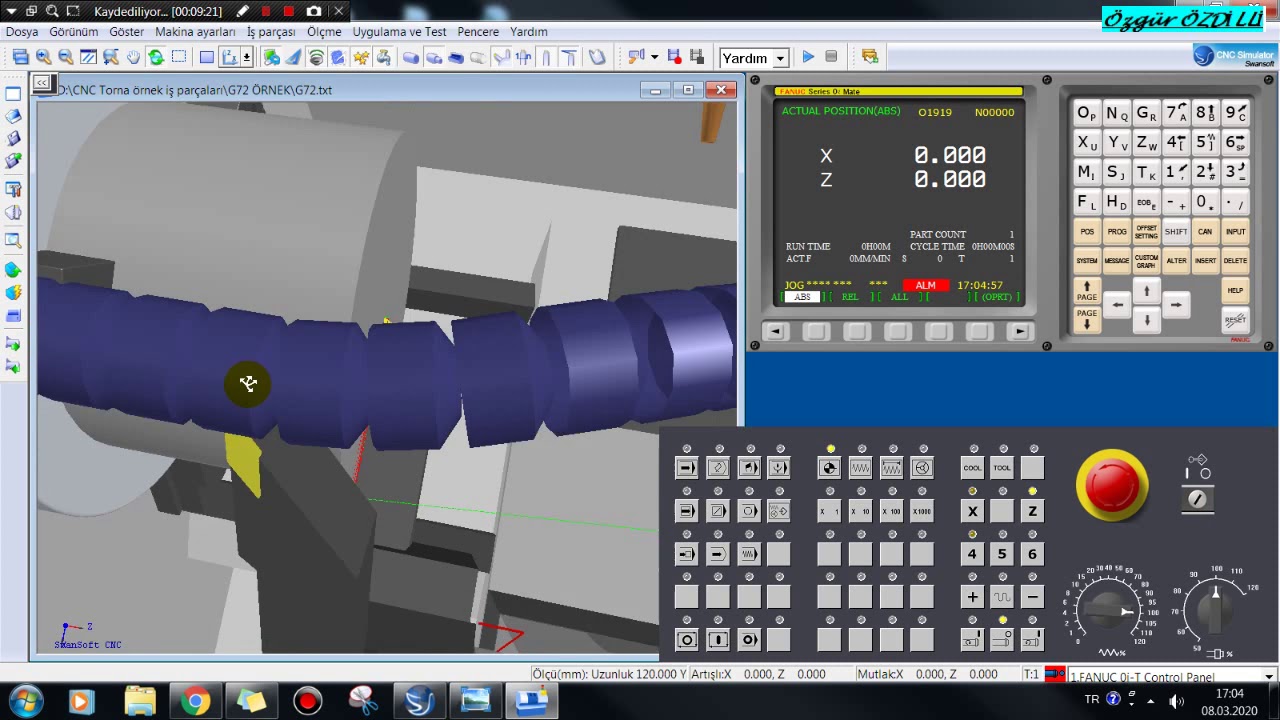Viewport: 1280px width, 720px height.
Task: Click the MDI mode button on control panel
Action: pos(748,468)
